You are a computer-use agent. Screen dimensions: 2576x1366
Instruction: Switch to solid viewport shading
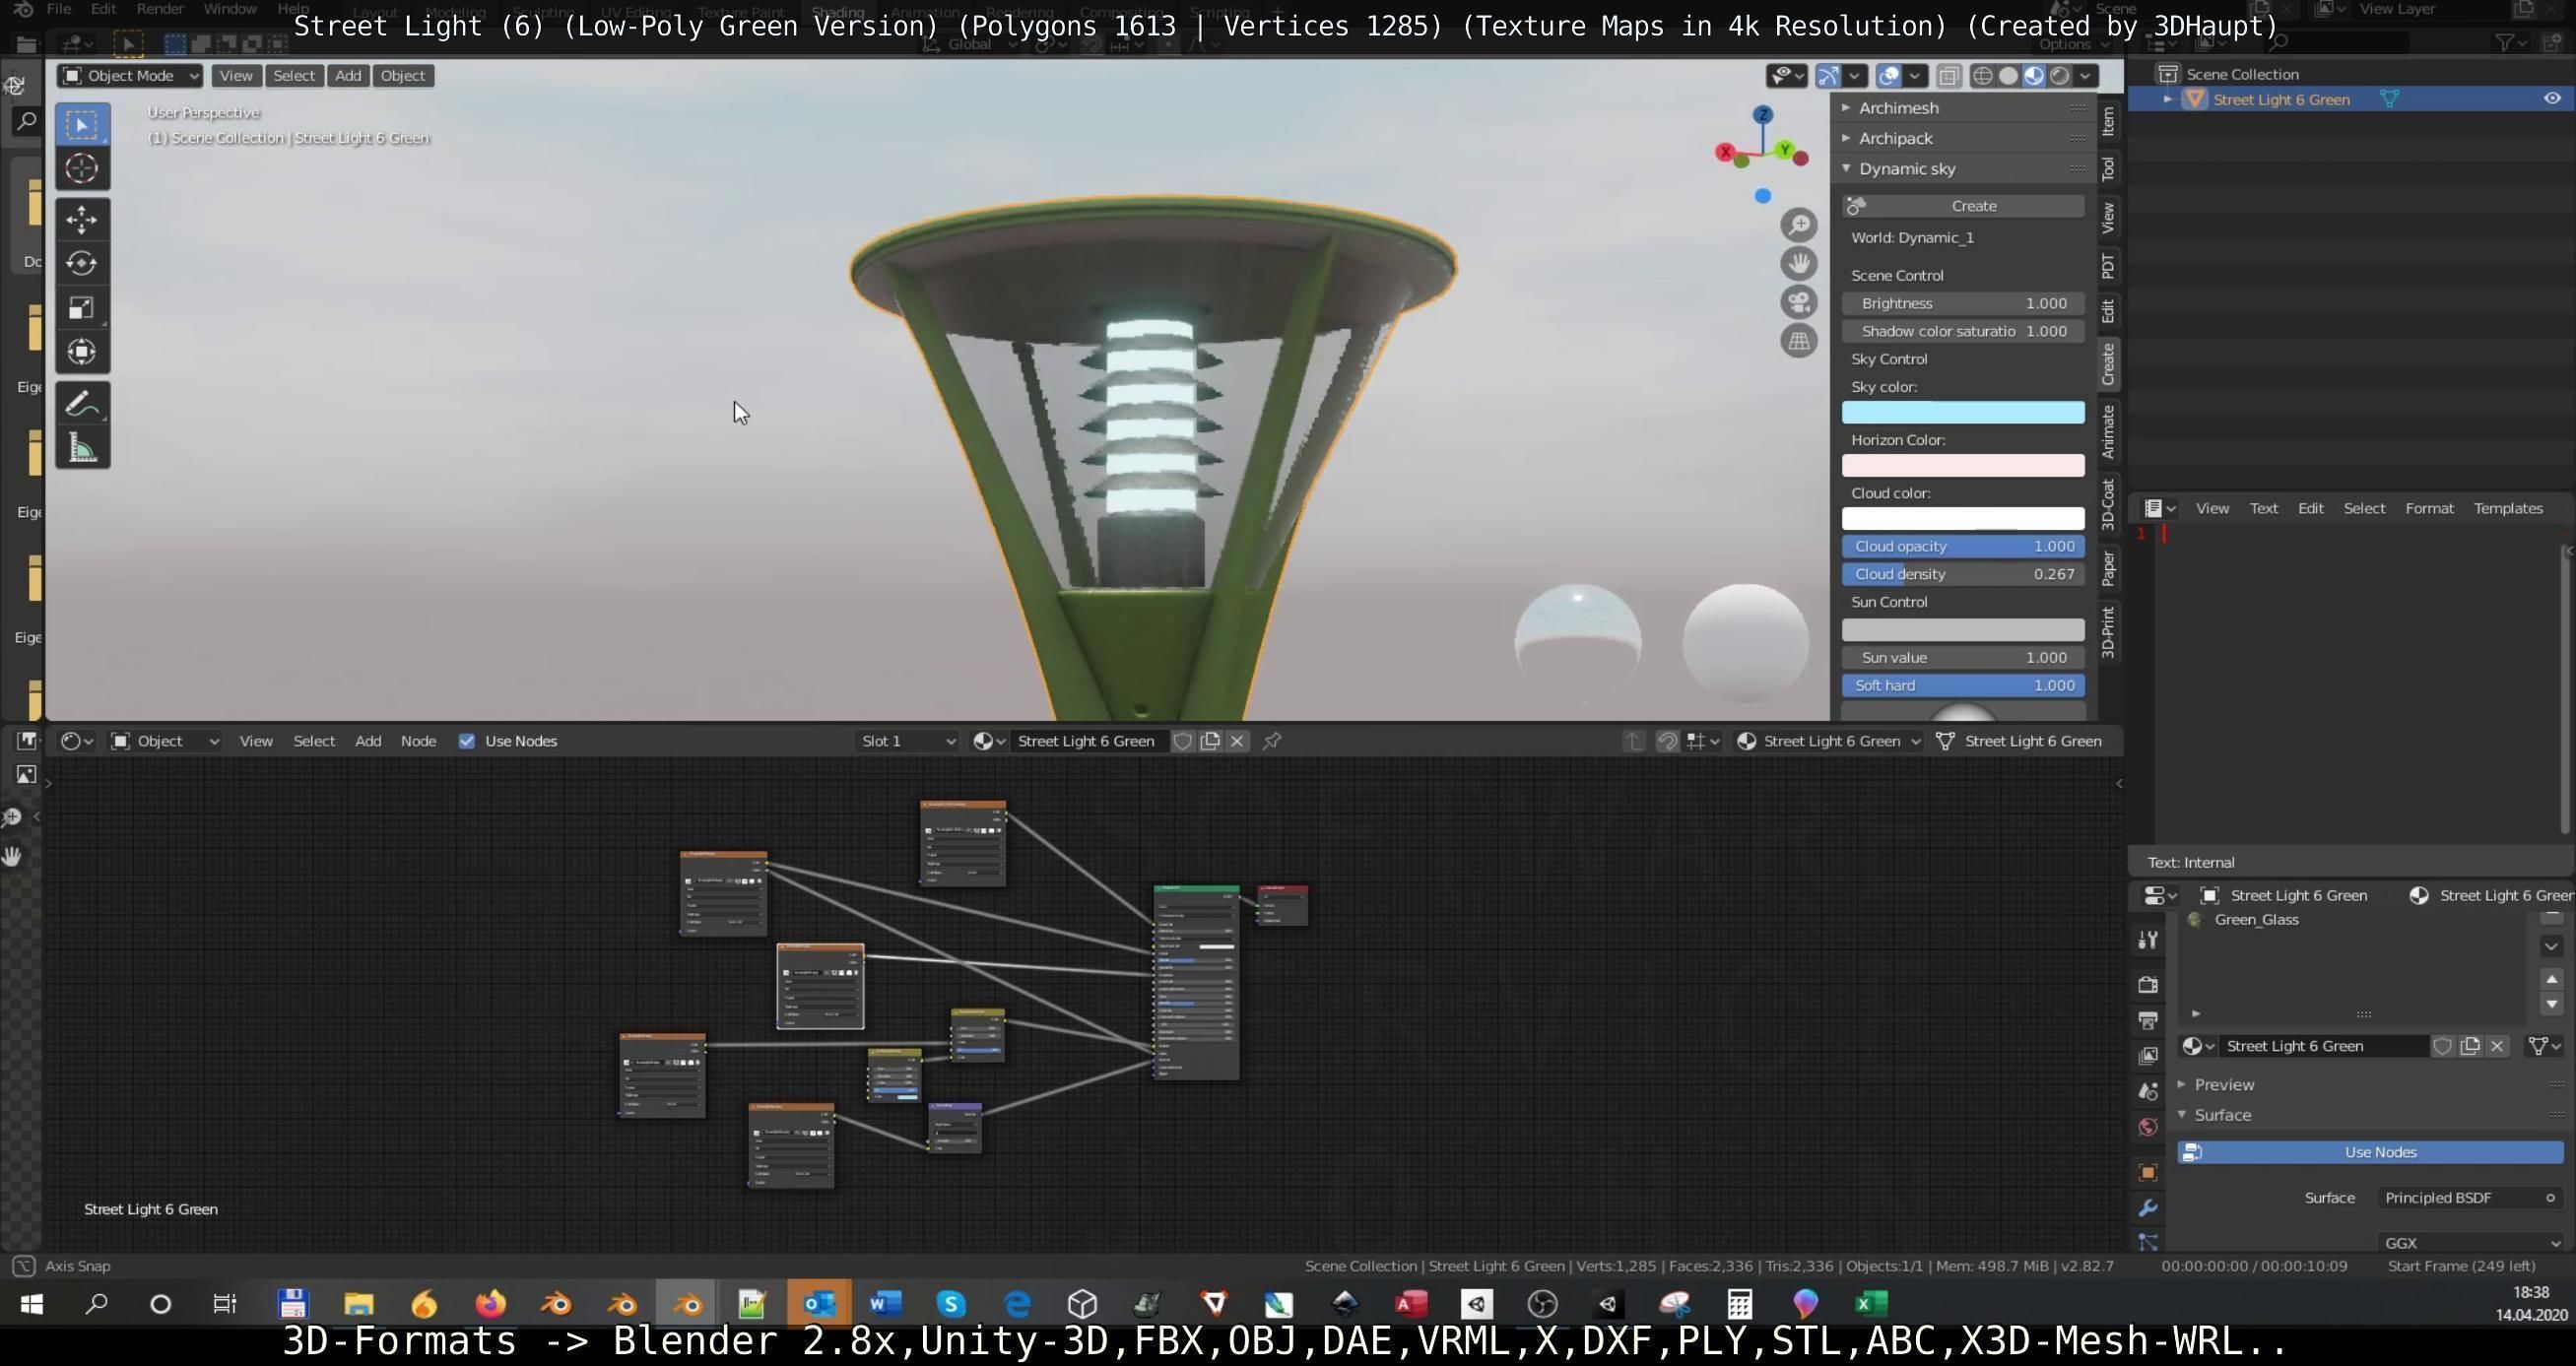click(x=2008, y=76)
